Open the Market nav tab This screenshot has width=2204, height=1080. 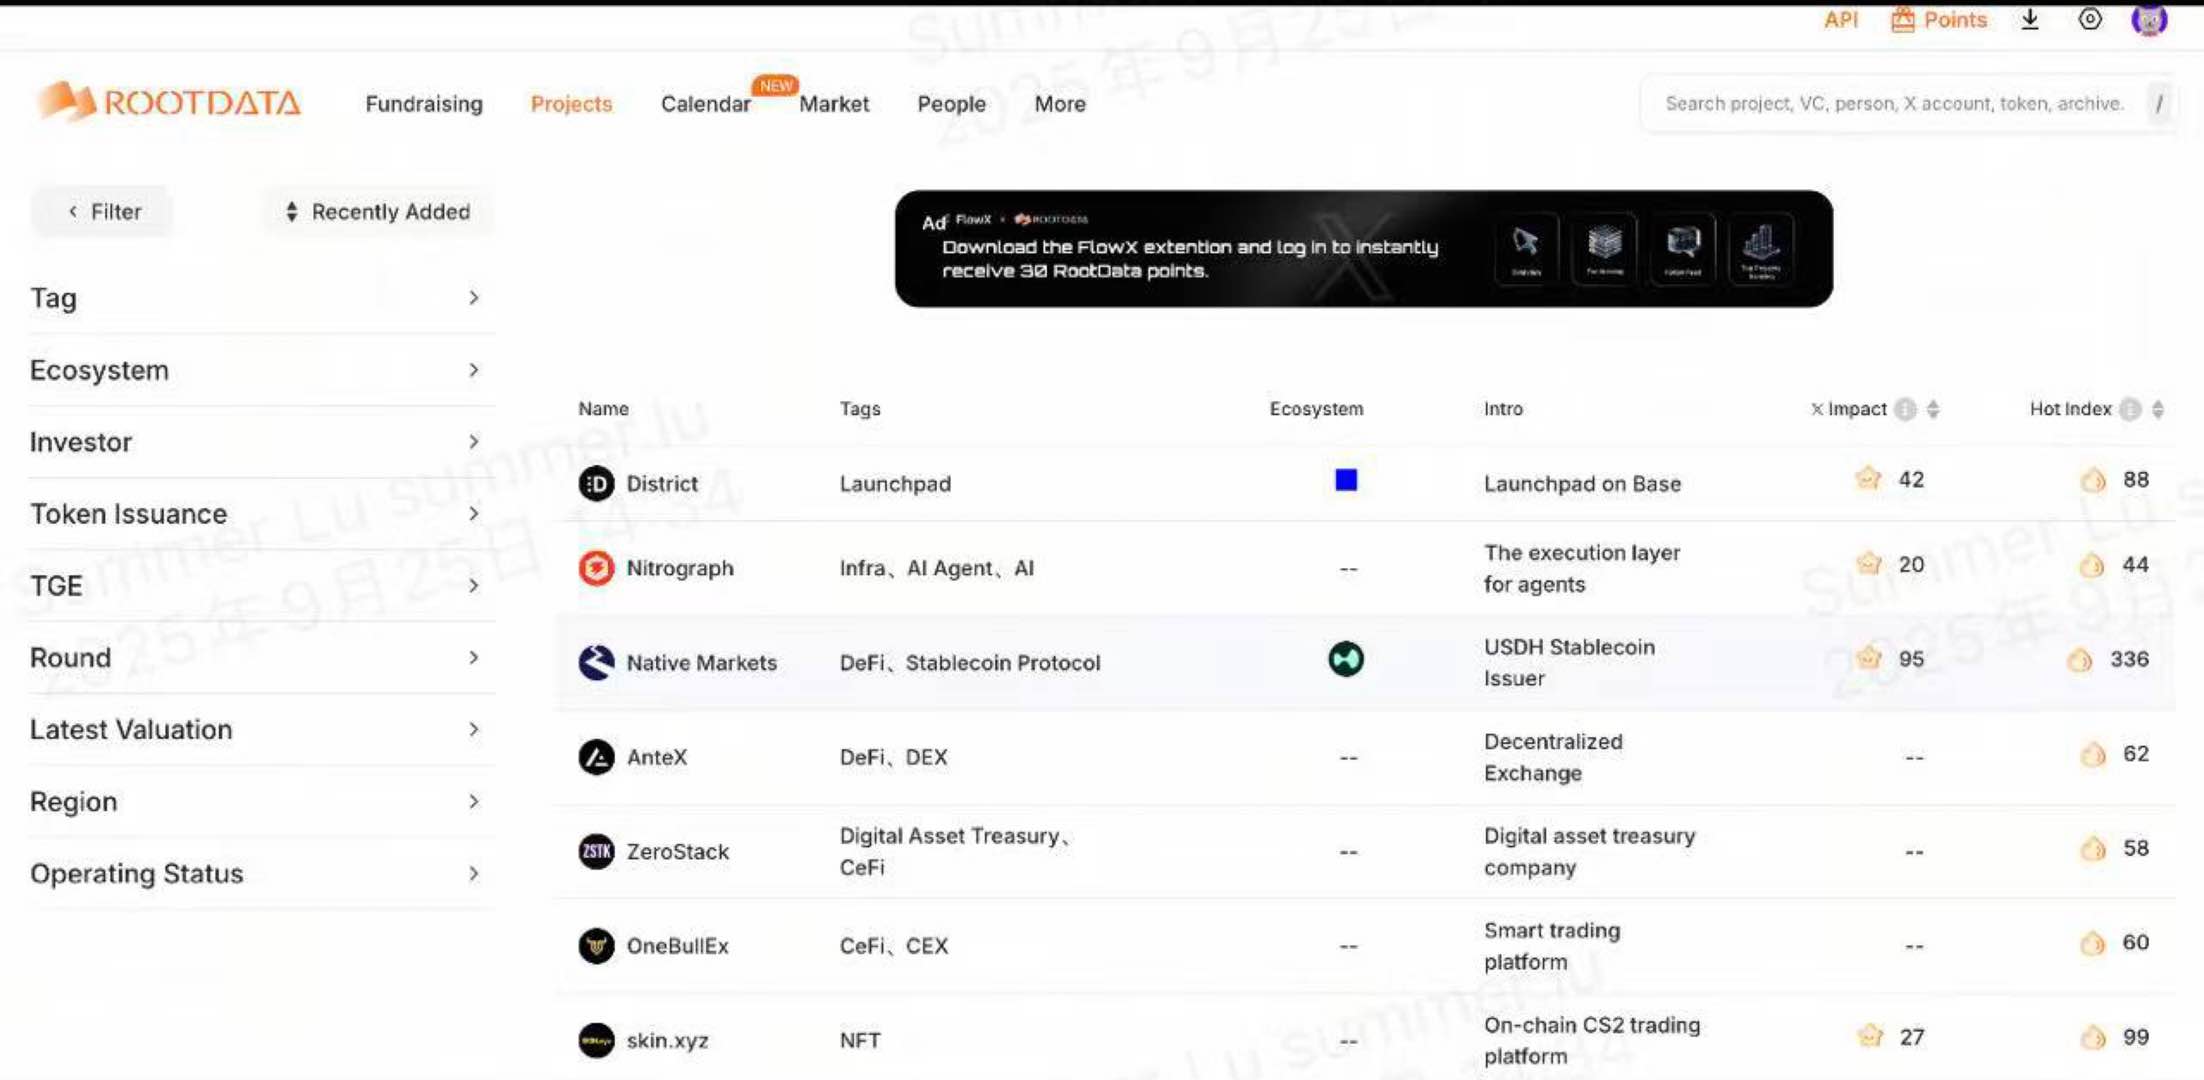click(x=834, y=104)
